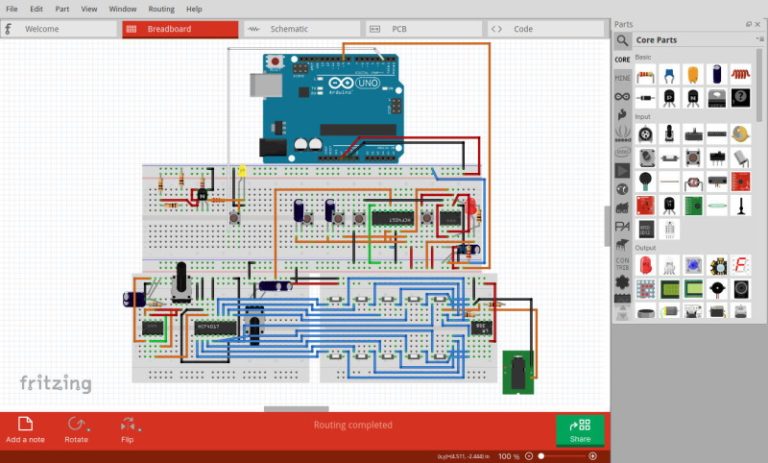Click the Add a note icon

[25, 424]
